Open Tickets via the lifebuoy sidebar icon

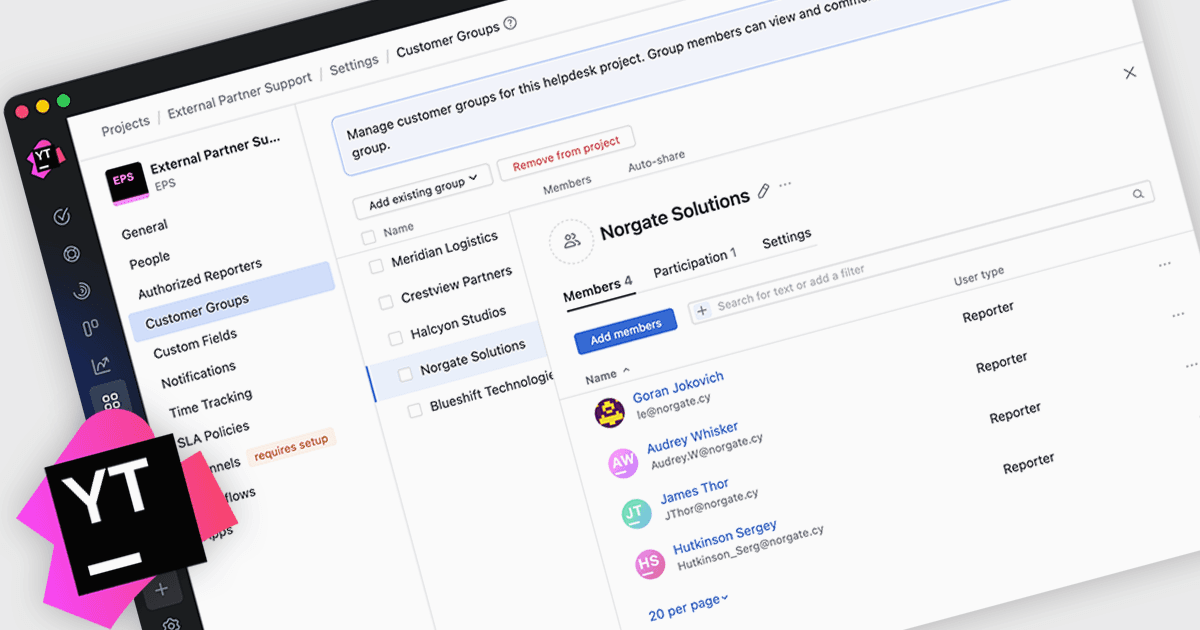click(x=72, y=253)
